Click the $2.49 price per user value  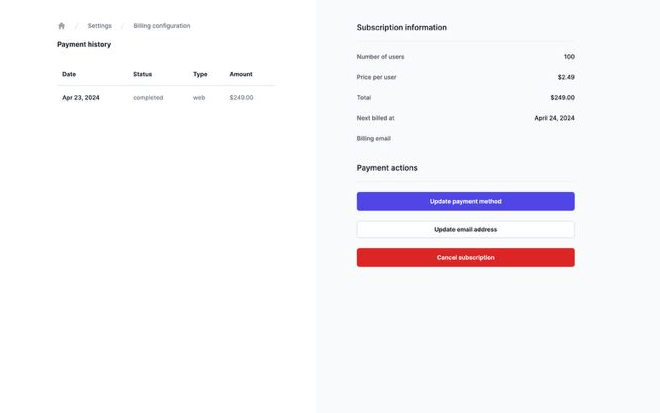[x=566, y=77]
